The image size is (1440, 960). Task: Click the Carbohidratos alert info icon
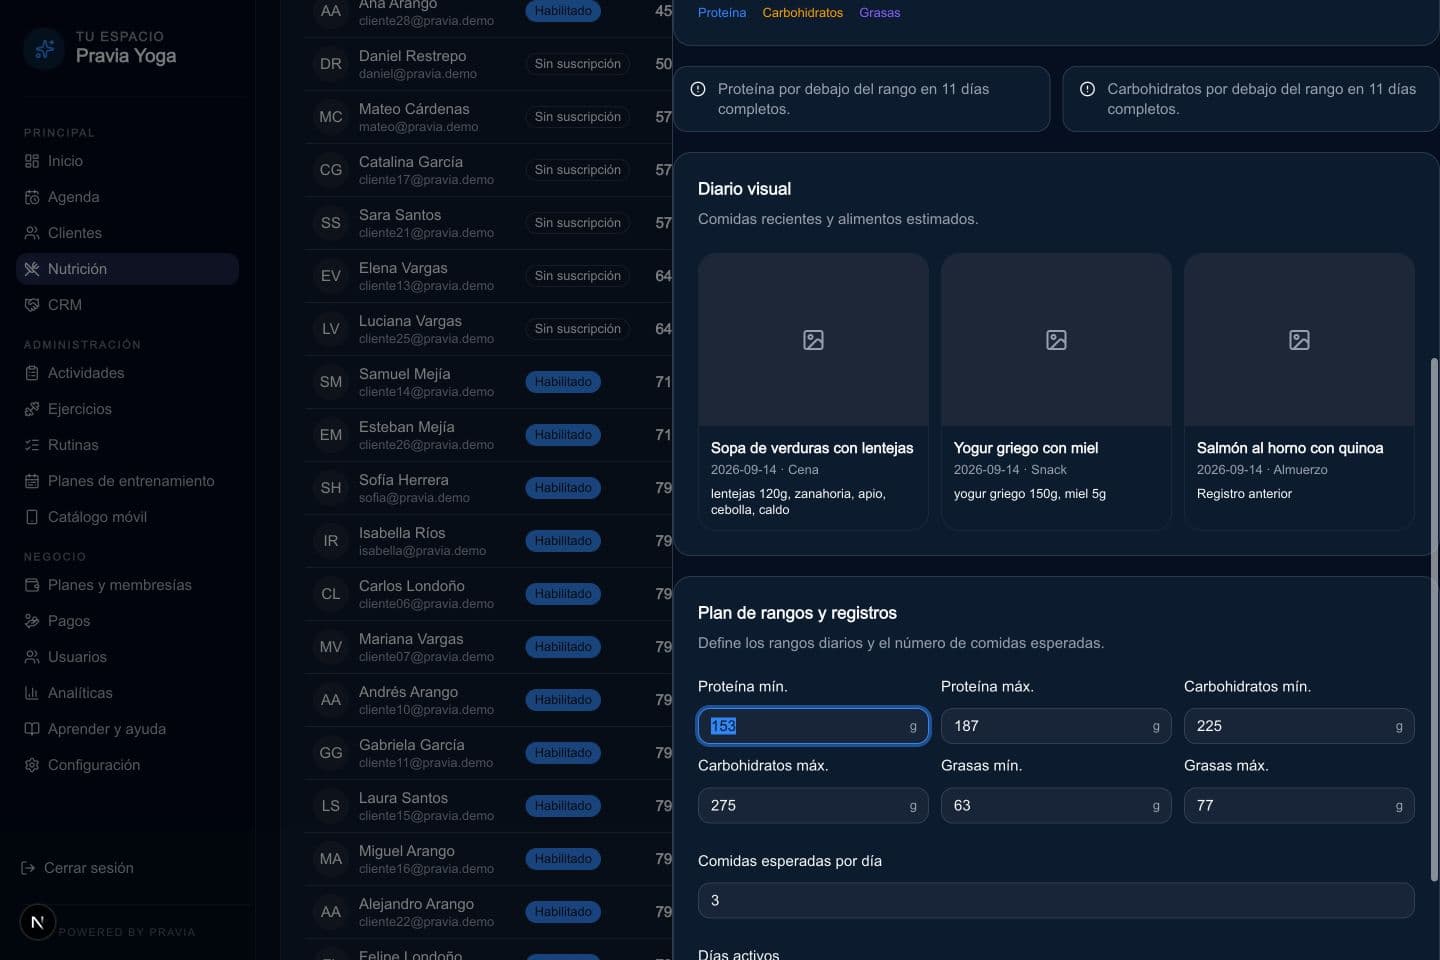[x=1087, y=89]
